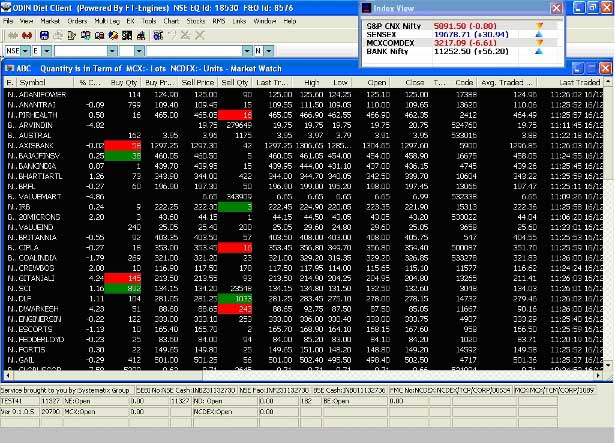Click the up arrow beside SENSEX
The image size is (615, 443).
tap(540, 35)
